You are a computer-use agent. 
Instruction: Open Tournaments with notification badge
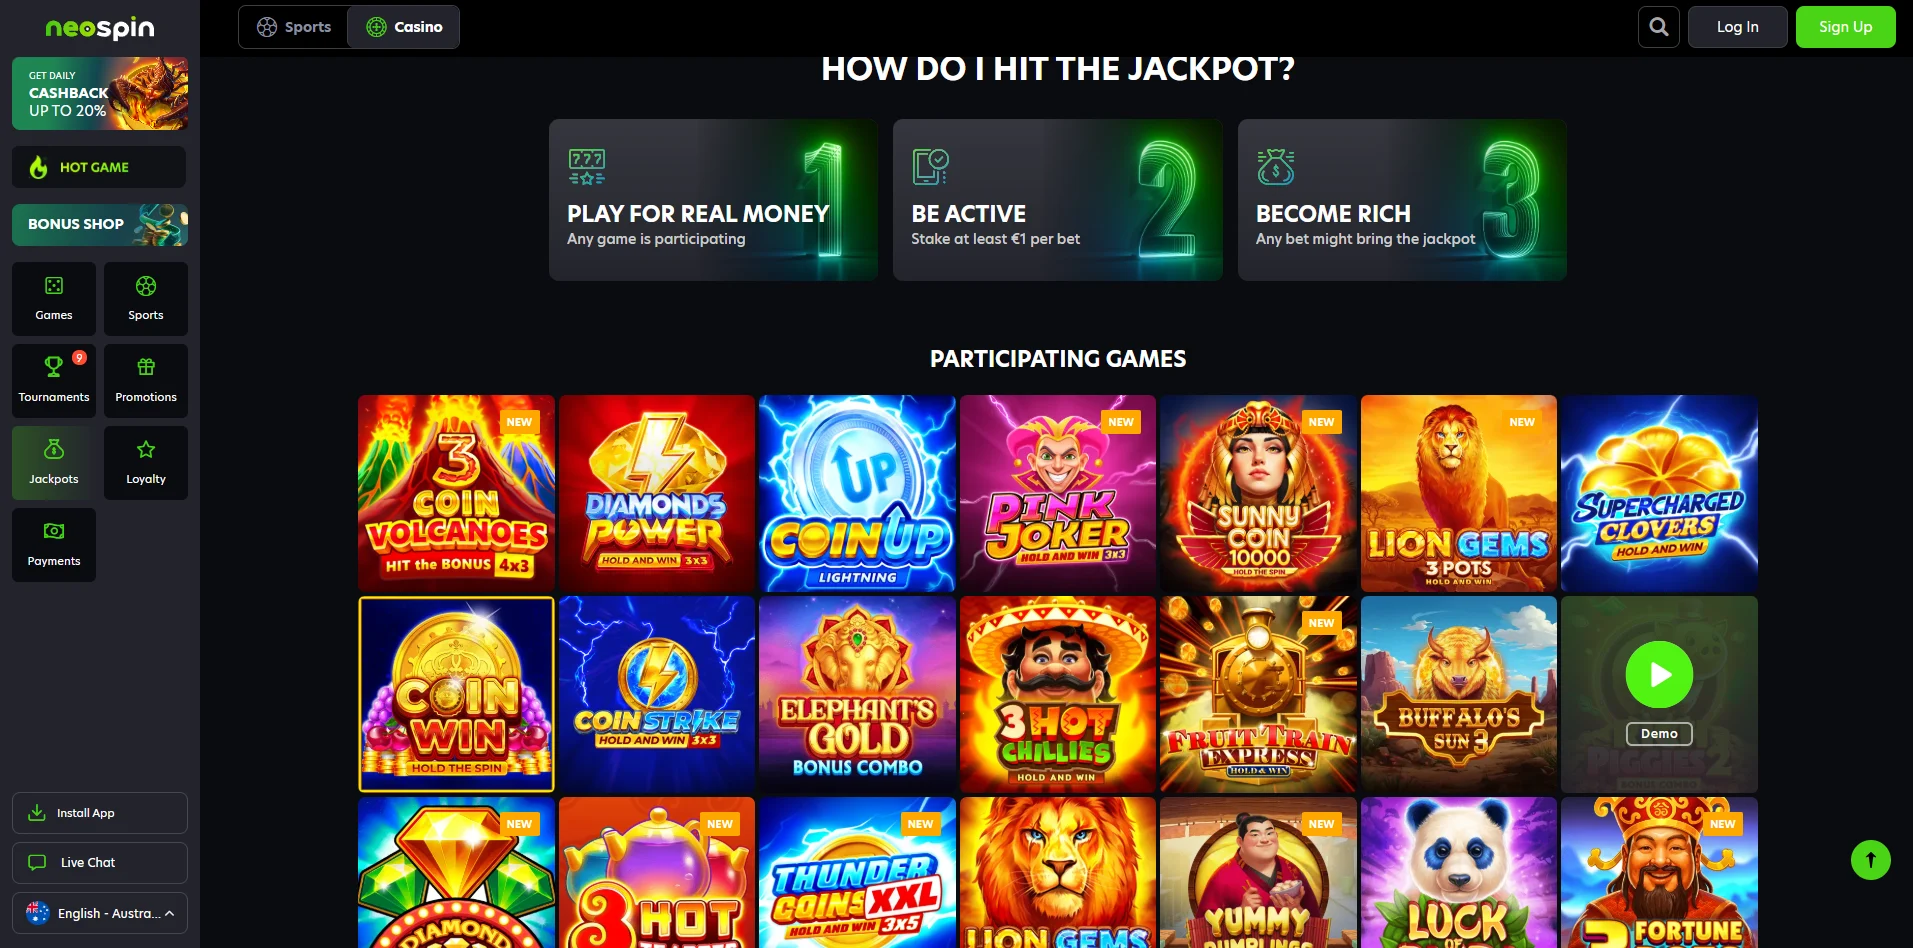(54, 381)
